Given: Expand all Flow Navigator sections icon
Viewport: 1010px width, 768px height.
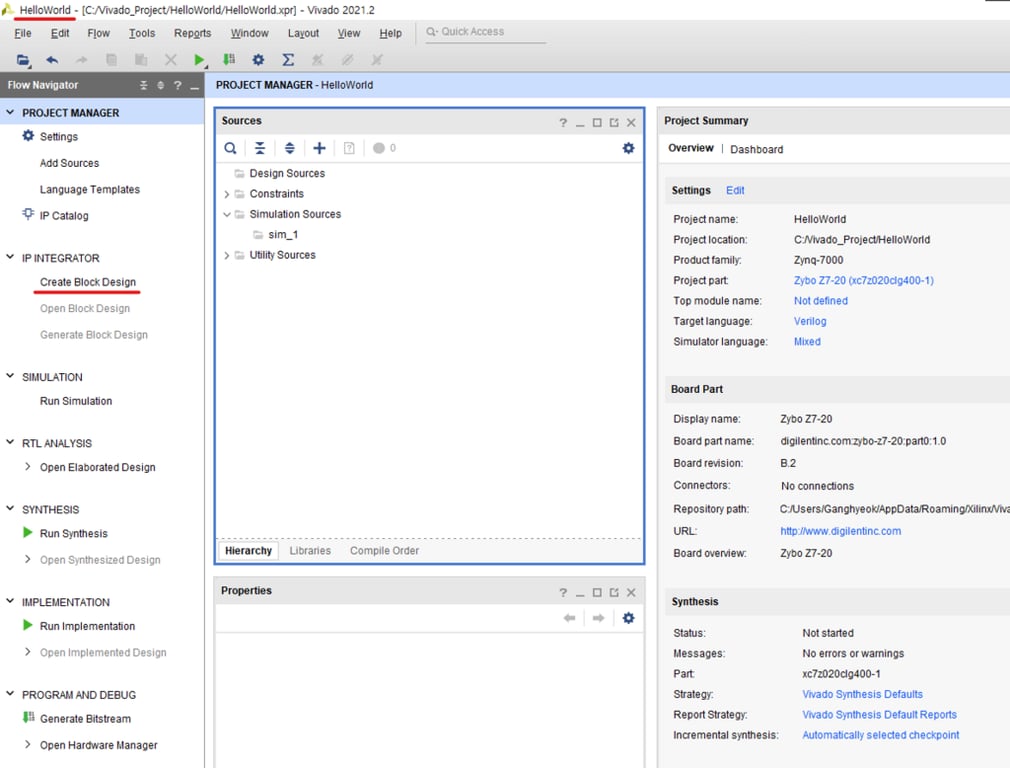Looking at the screenshot, I should tap(160, 85).
